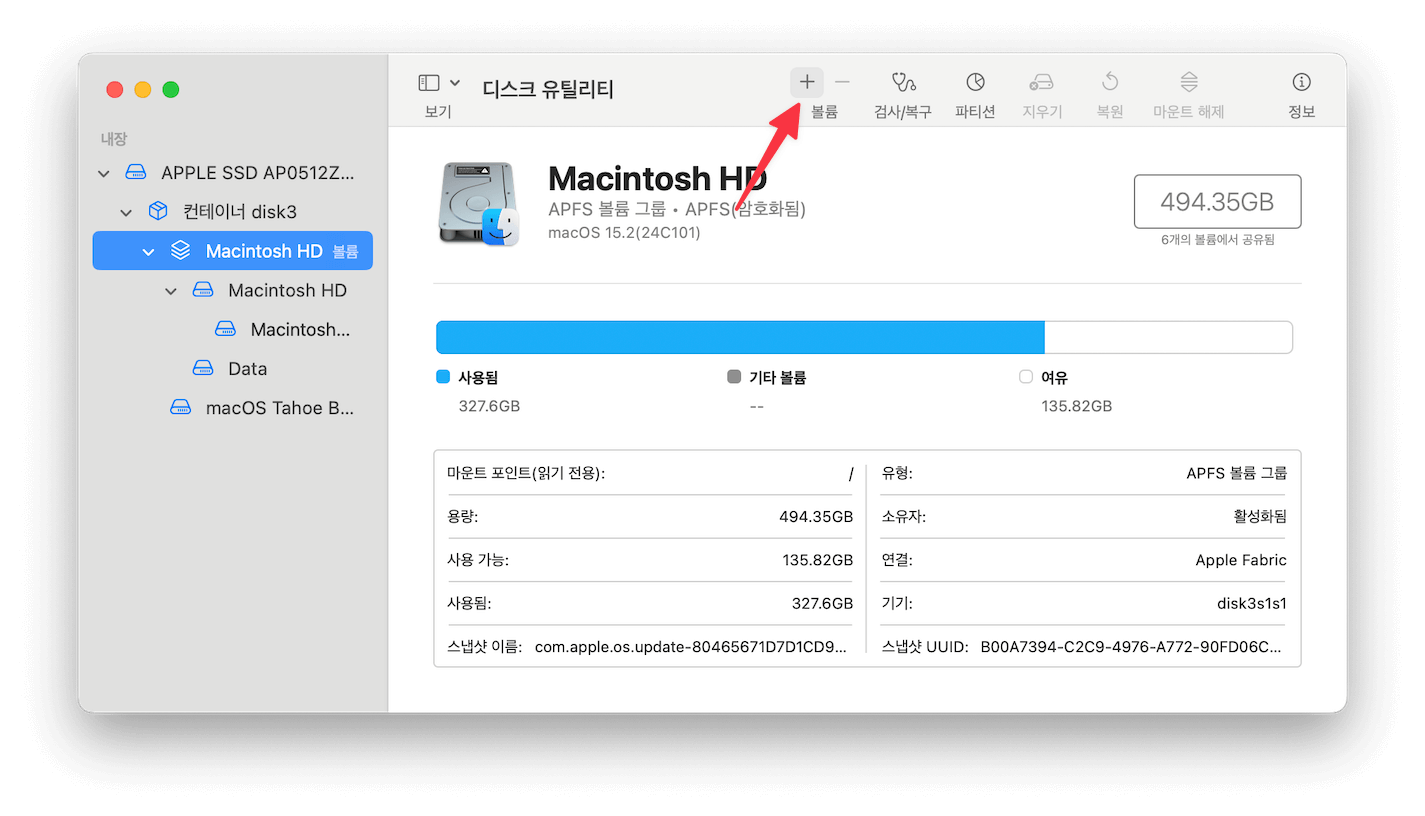Open the view options dropdown chevron
This screenshot has height=816, width=1425.
(455, 82)
